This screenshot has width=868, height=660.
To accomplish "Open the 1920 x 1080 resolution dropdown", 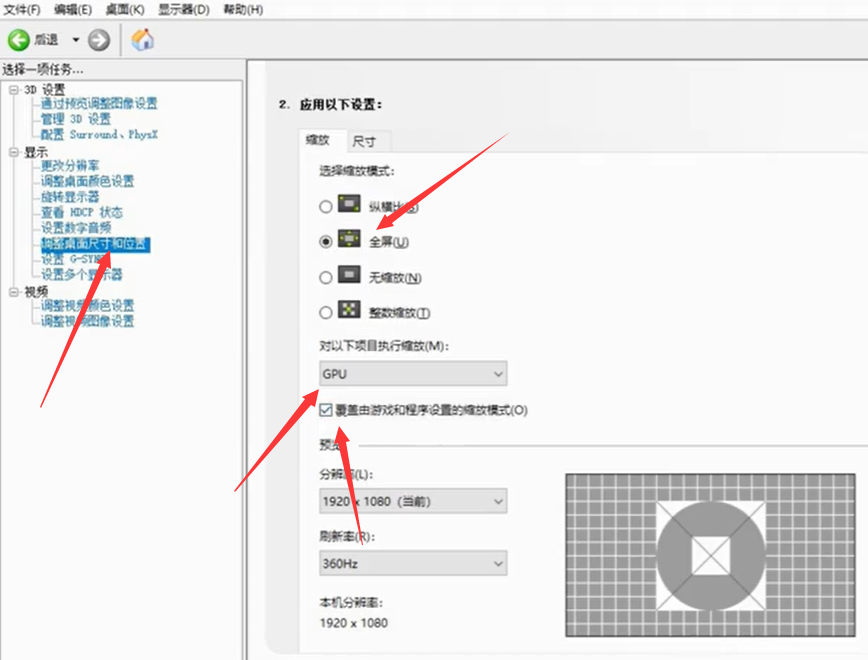I will 413,501.
